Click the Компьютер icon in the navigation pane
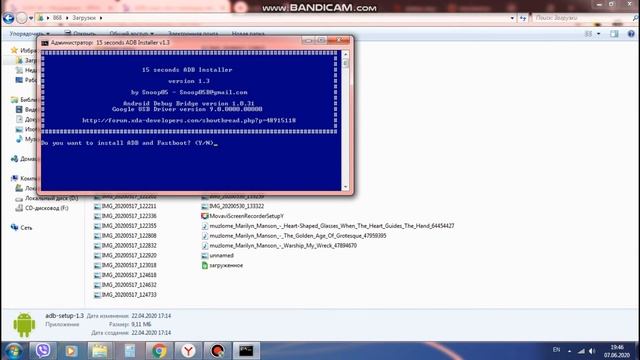This screenshot has height=360, width=640. [15, 178]
